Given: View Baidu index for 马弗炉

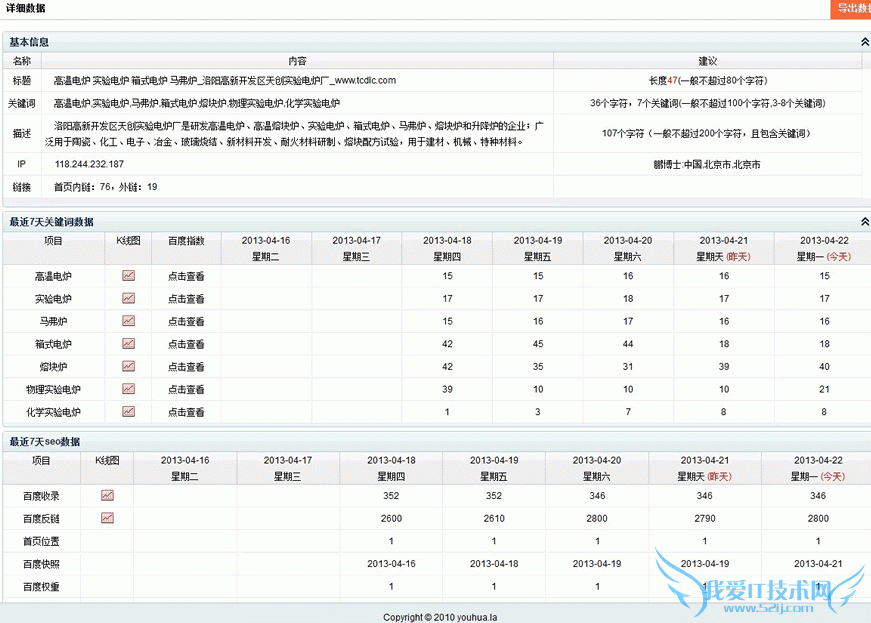Looking at the screenshot, I should (186, 321).
